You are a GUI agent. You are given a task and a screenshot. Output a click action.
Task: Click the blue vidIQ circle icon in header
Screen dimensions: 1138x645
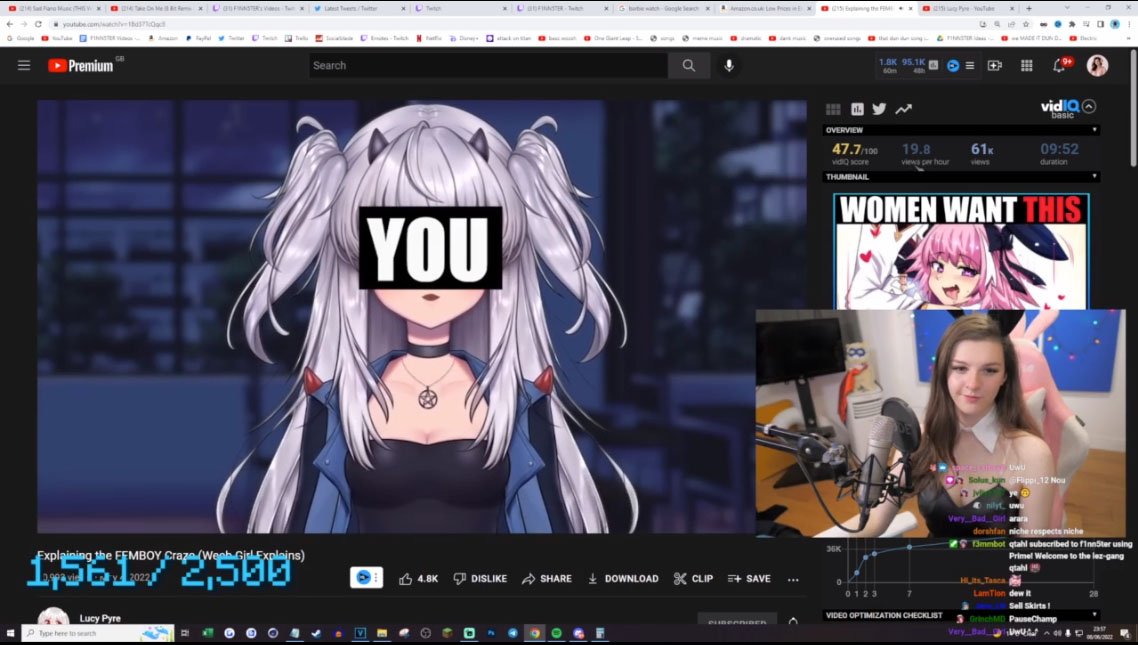tap(953, 65)
